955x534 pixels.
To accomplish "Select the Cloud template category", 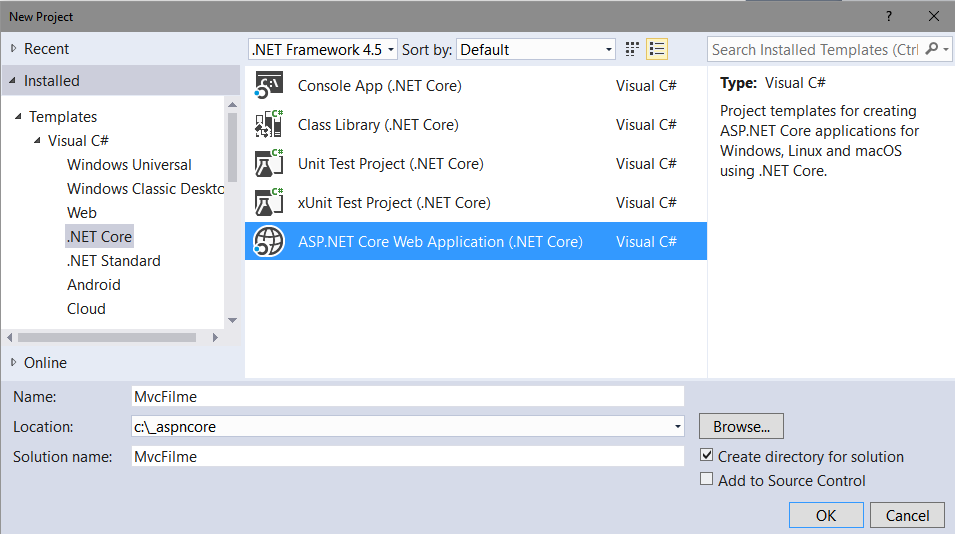I will click(x=86, y=309).
